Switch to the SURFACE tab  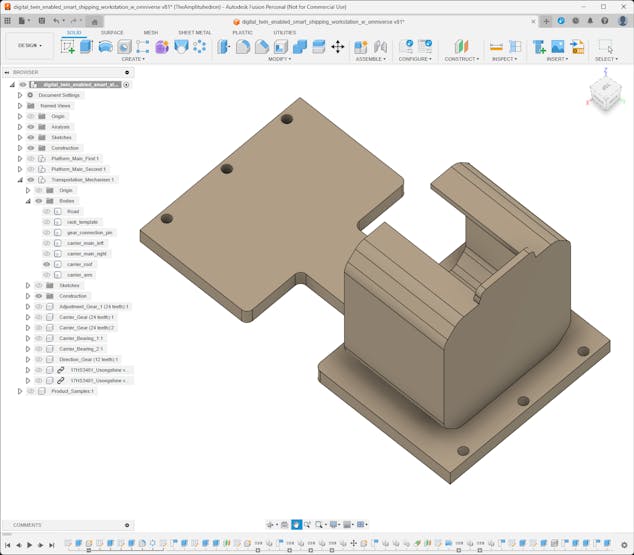click(x=112, y=33)
